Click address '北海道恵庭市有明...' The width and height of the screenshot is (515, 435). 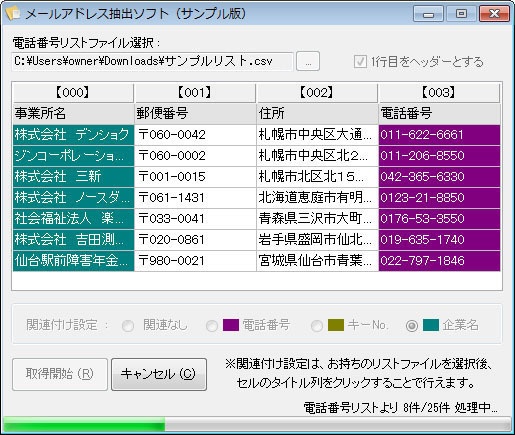(x=317, y=198)
